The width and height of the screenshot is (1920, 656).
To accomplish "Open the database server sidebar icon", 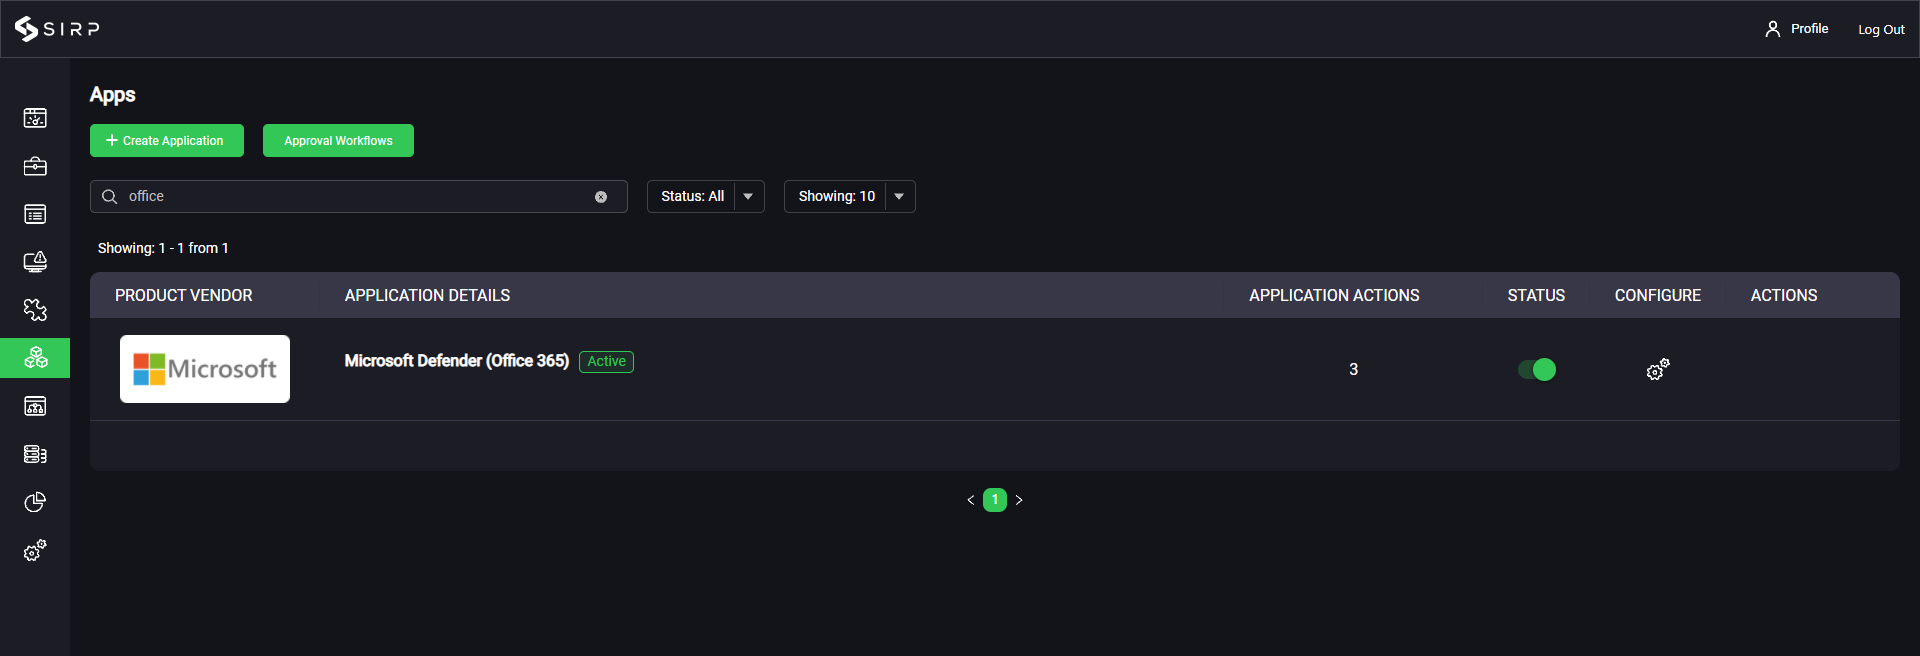I will [35, 454].
